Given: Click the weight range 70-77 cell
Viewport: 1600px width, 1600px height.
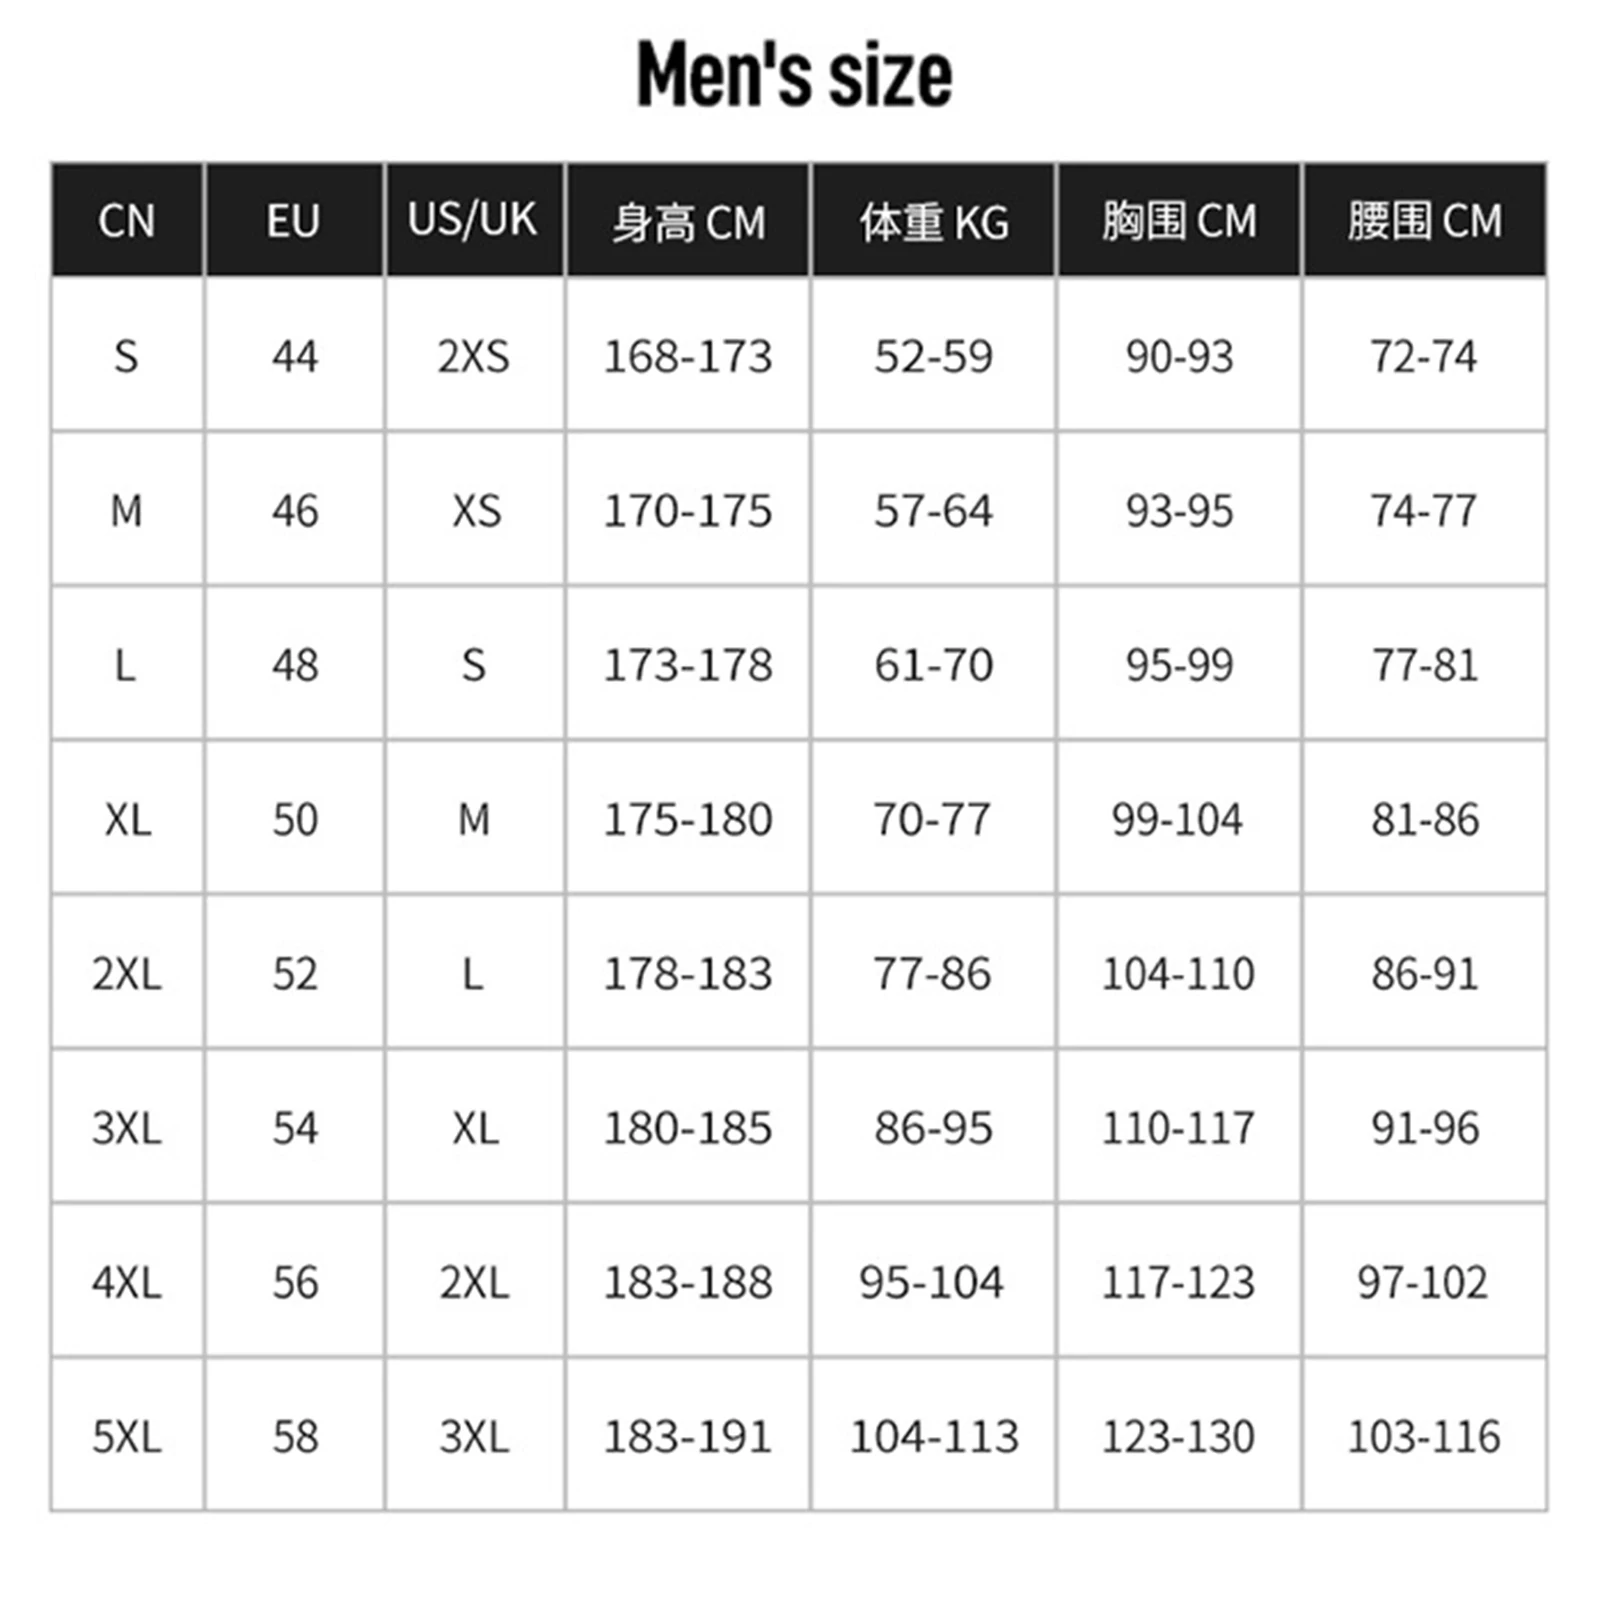Looking at the screenshot, I should (932, 820).
